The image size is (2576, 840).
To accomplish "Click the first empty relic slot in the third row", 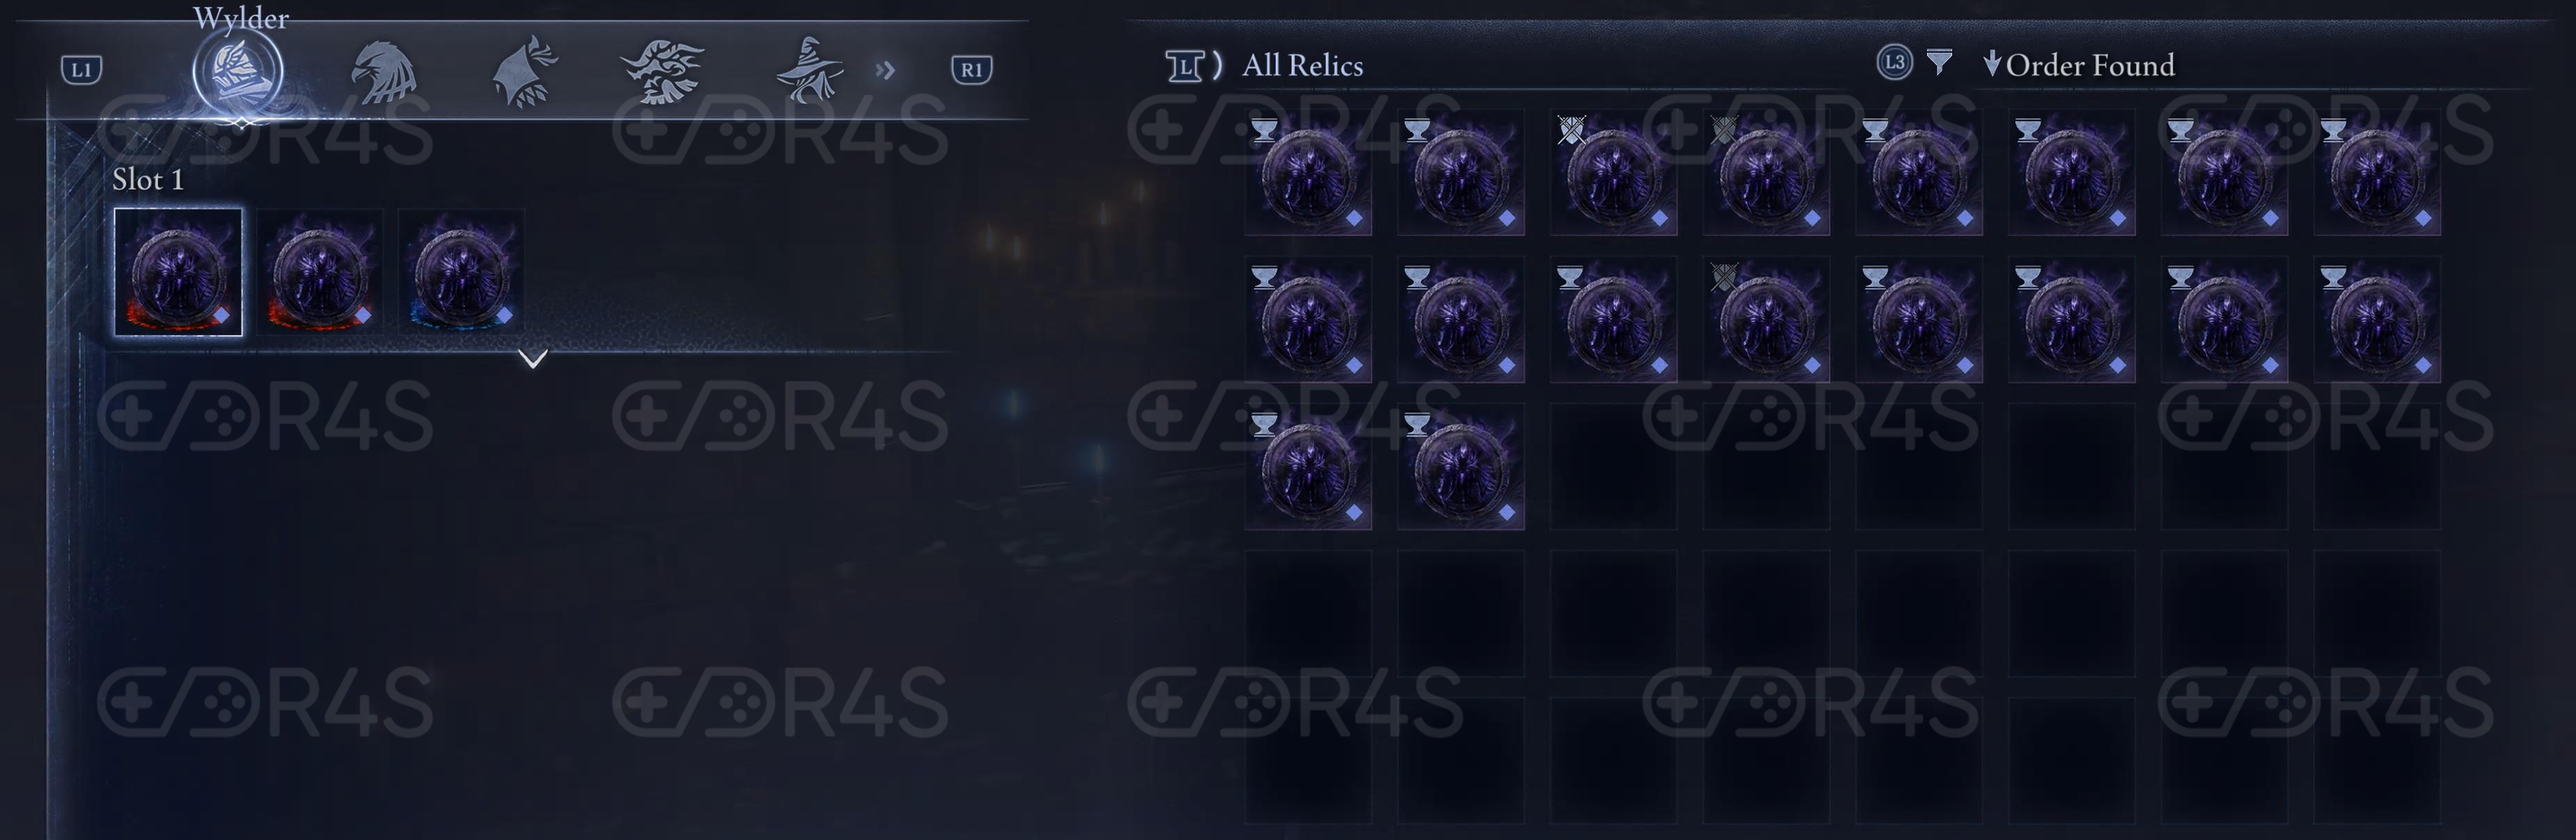I will pyautogui.click(x=1613, y=467).
